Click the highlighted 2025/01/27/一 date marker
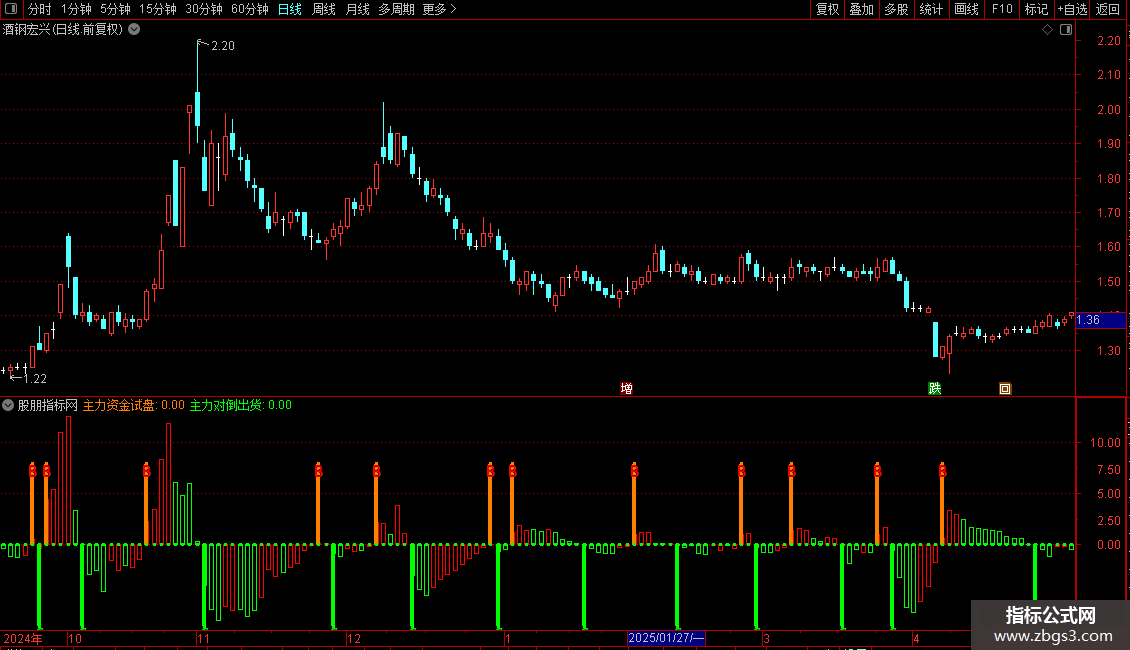1130x650 pixels. [x=666, y=638]
